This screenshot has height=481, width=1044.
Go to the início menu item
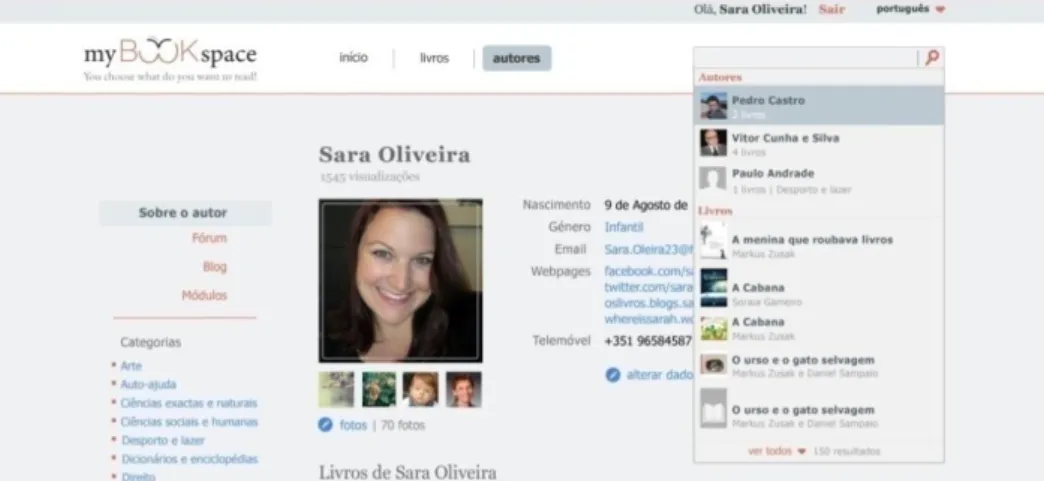(x=353, y=57)
